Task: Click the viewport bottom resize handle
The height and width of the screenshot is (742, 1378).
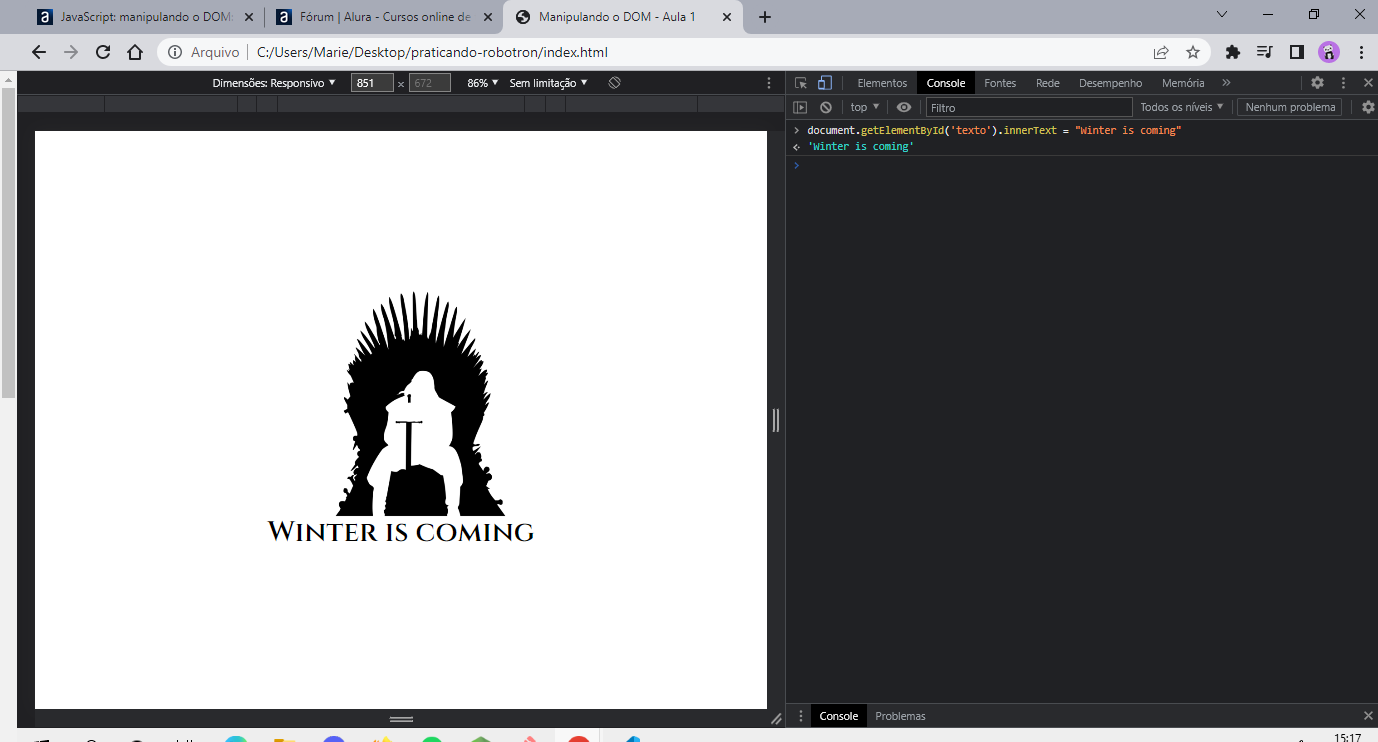Action: [401, 719]
